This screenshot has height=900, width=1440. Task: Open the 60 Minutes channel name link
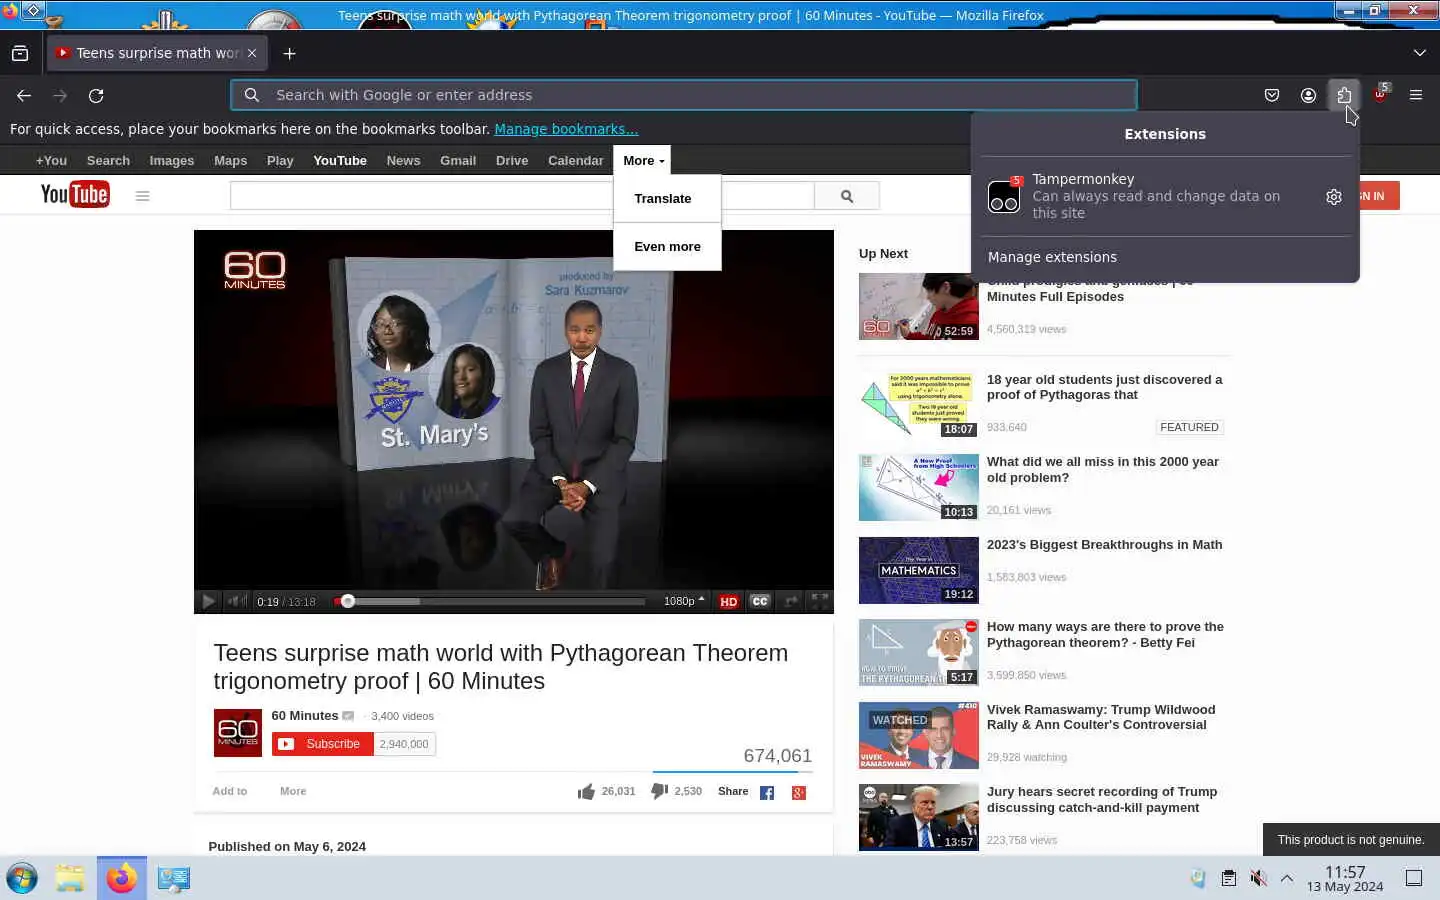pyautogui.click(x=305, y=715)
